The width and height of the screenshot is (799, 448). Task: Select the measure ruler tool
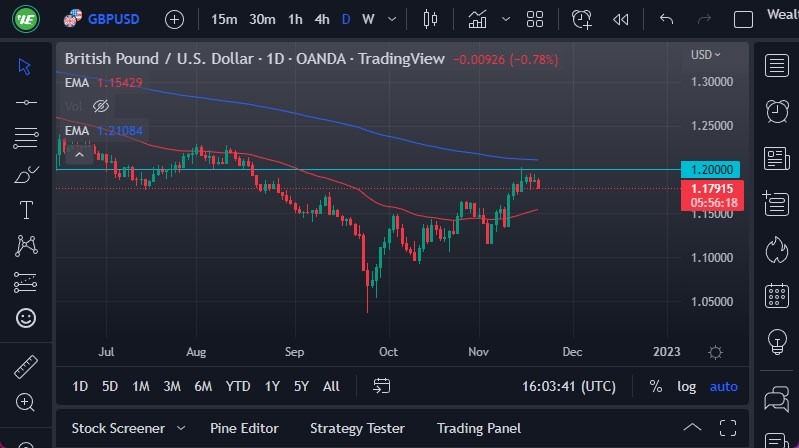tap(25, 366)
